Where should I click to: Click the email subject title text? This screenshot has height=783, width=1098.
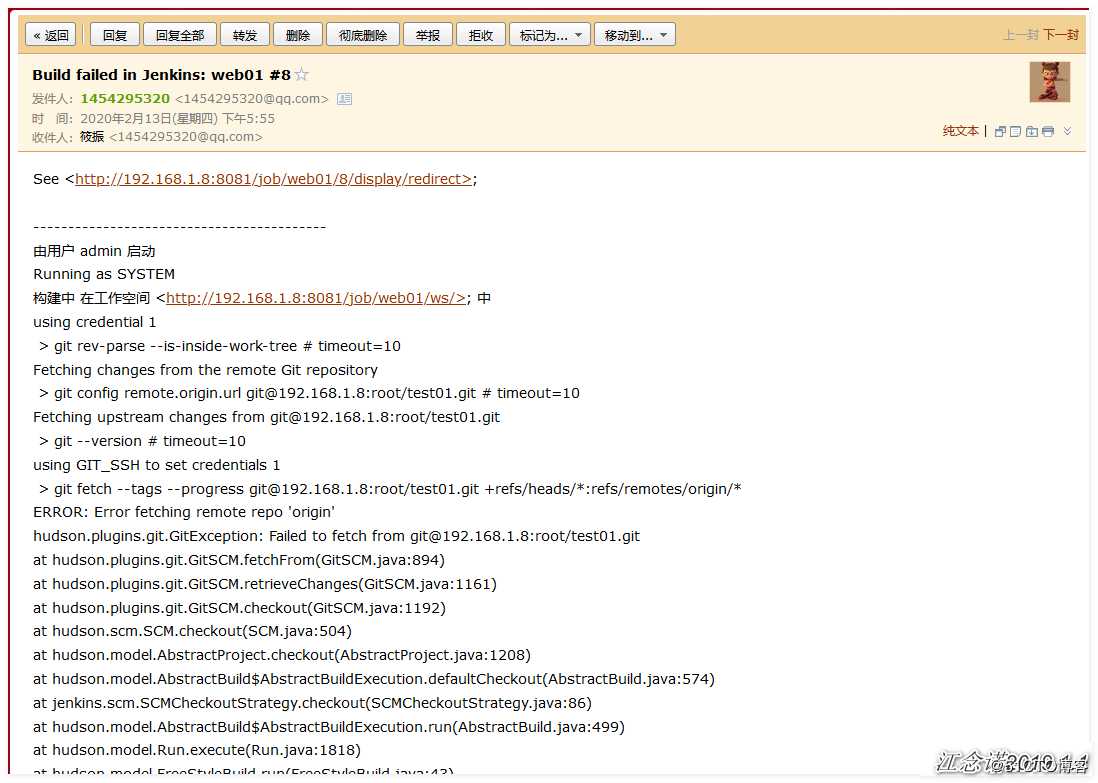click(x=161, y=75)
